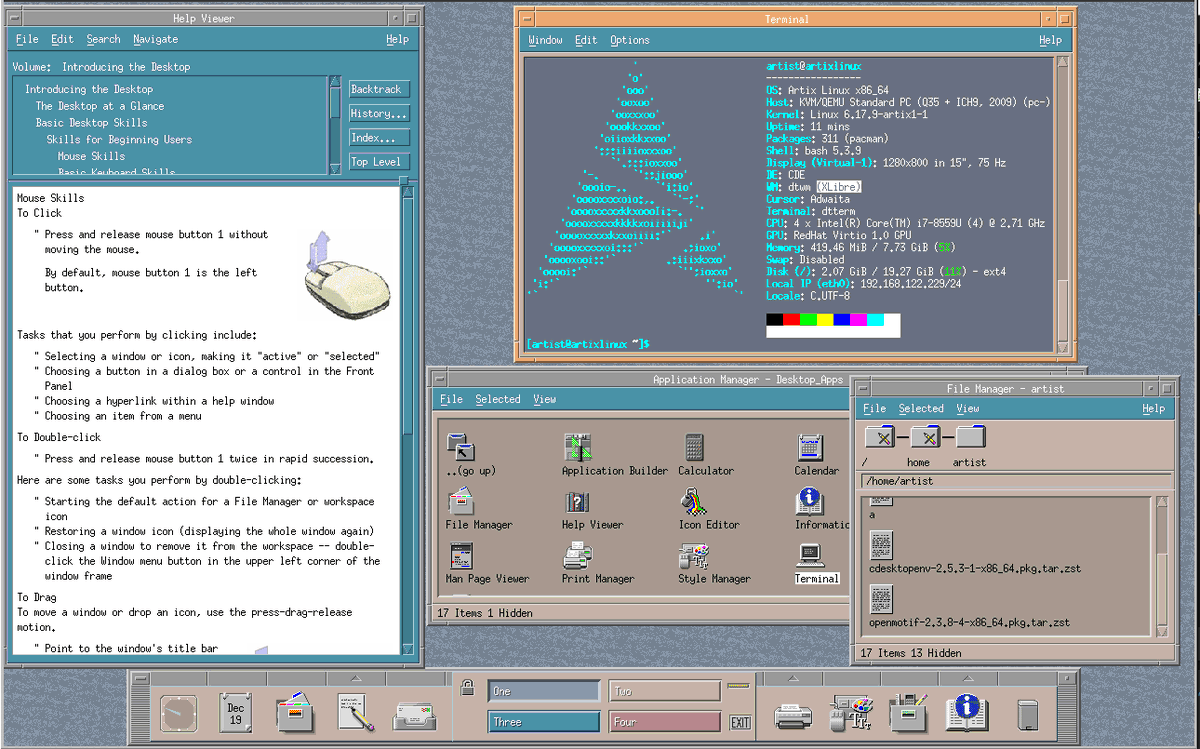Viewport: 1200px width, 749px height.
Task: Click the Backtrack button
Action: [x=377, y=89]
